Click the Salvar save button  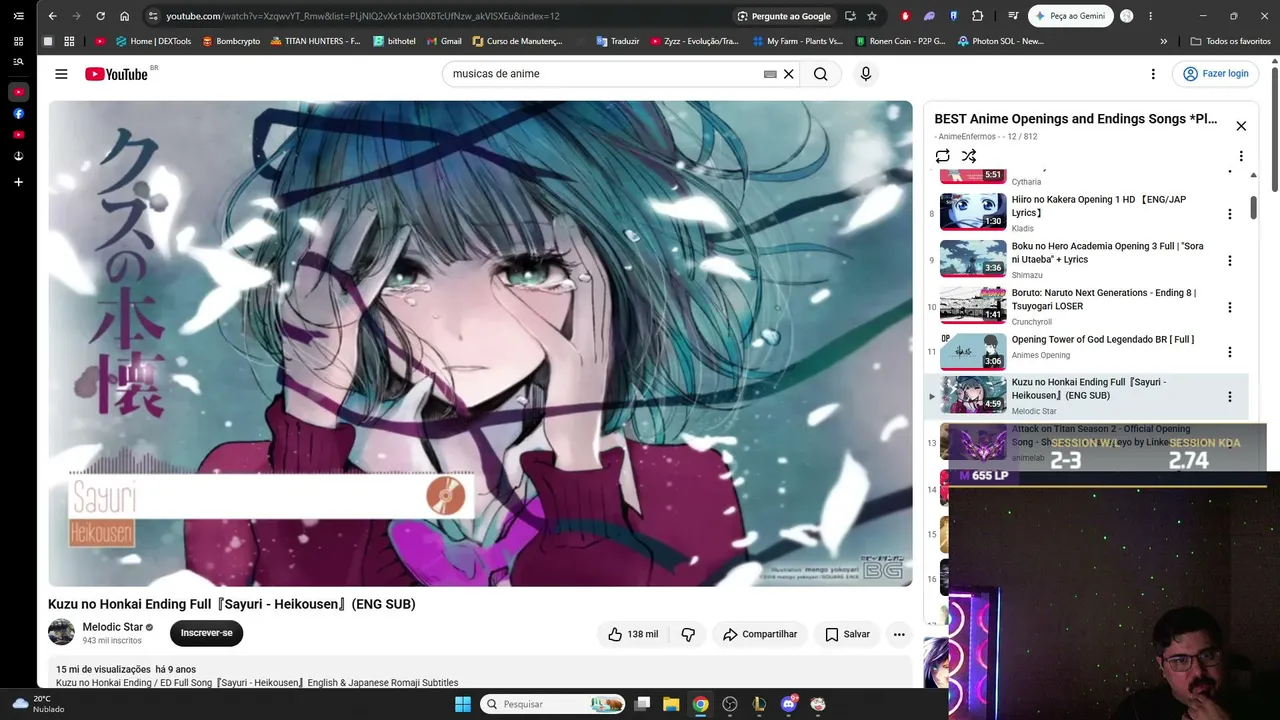[847, 634]
